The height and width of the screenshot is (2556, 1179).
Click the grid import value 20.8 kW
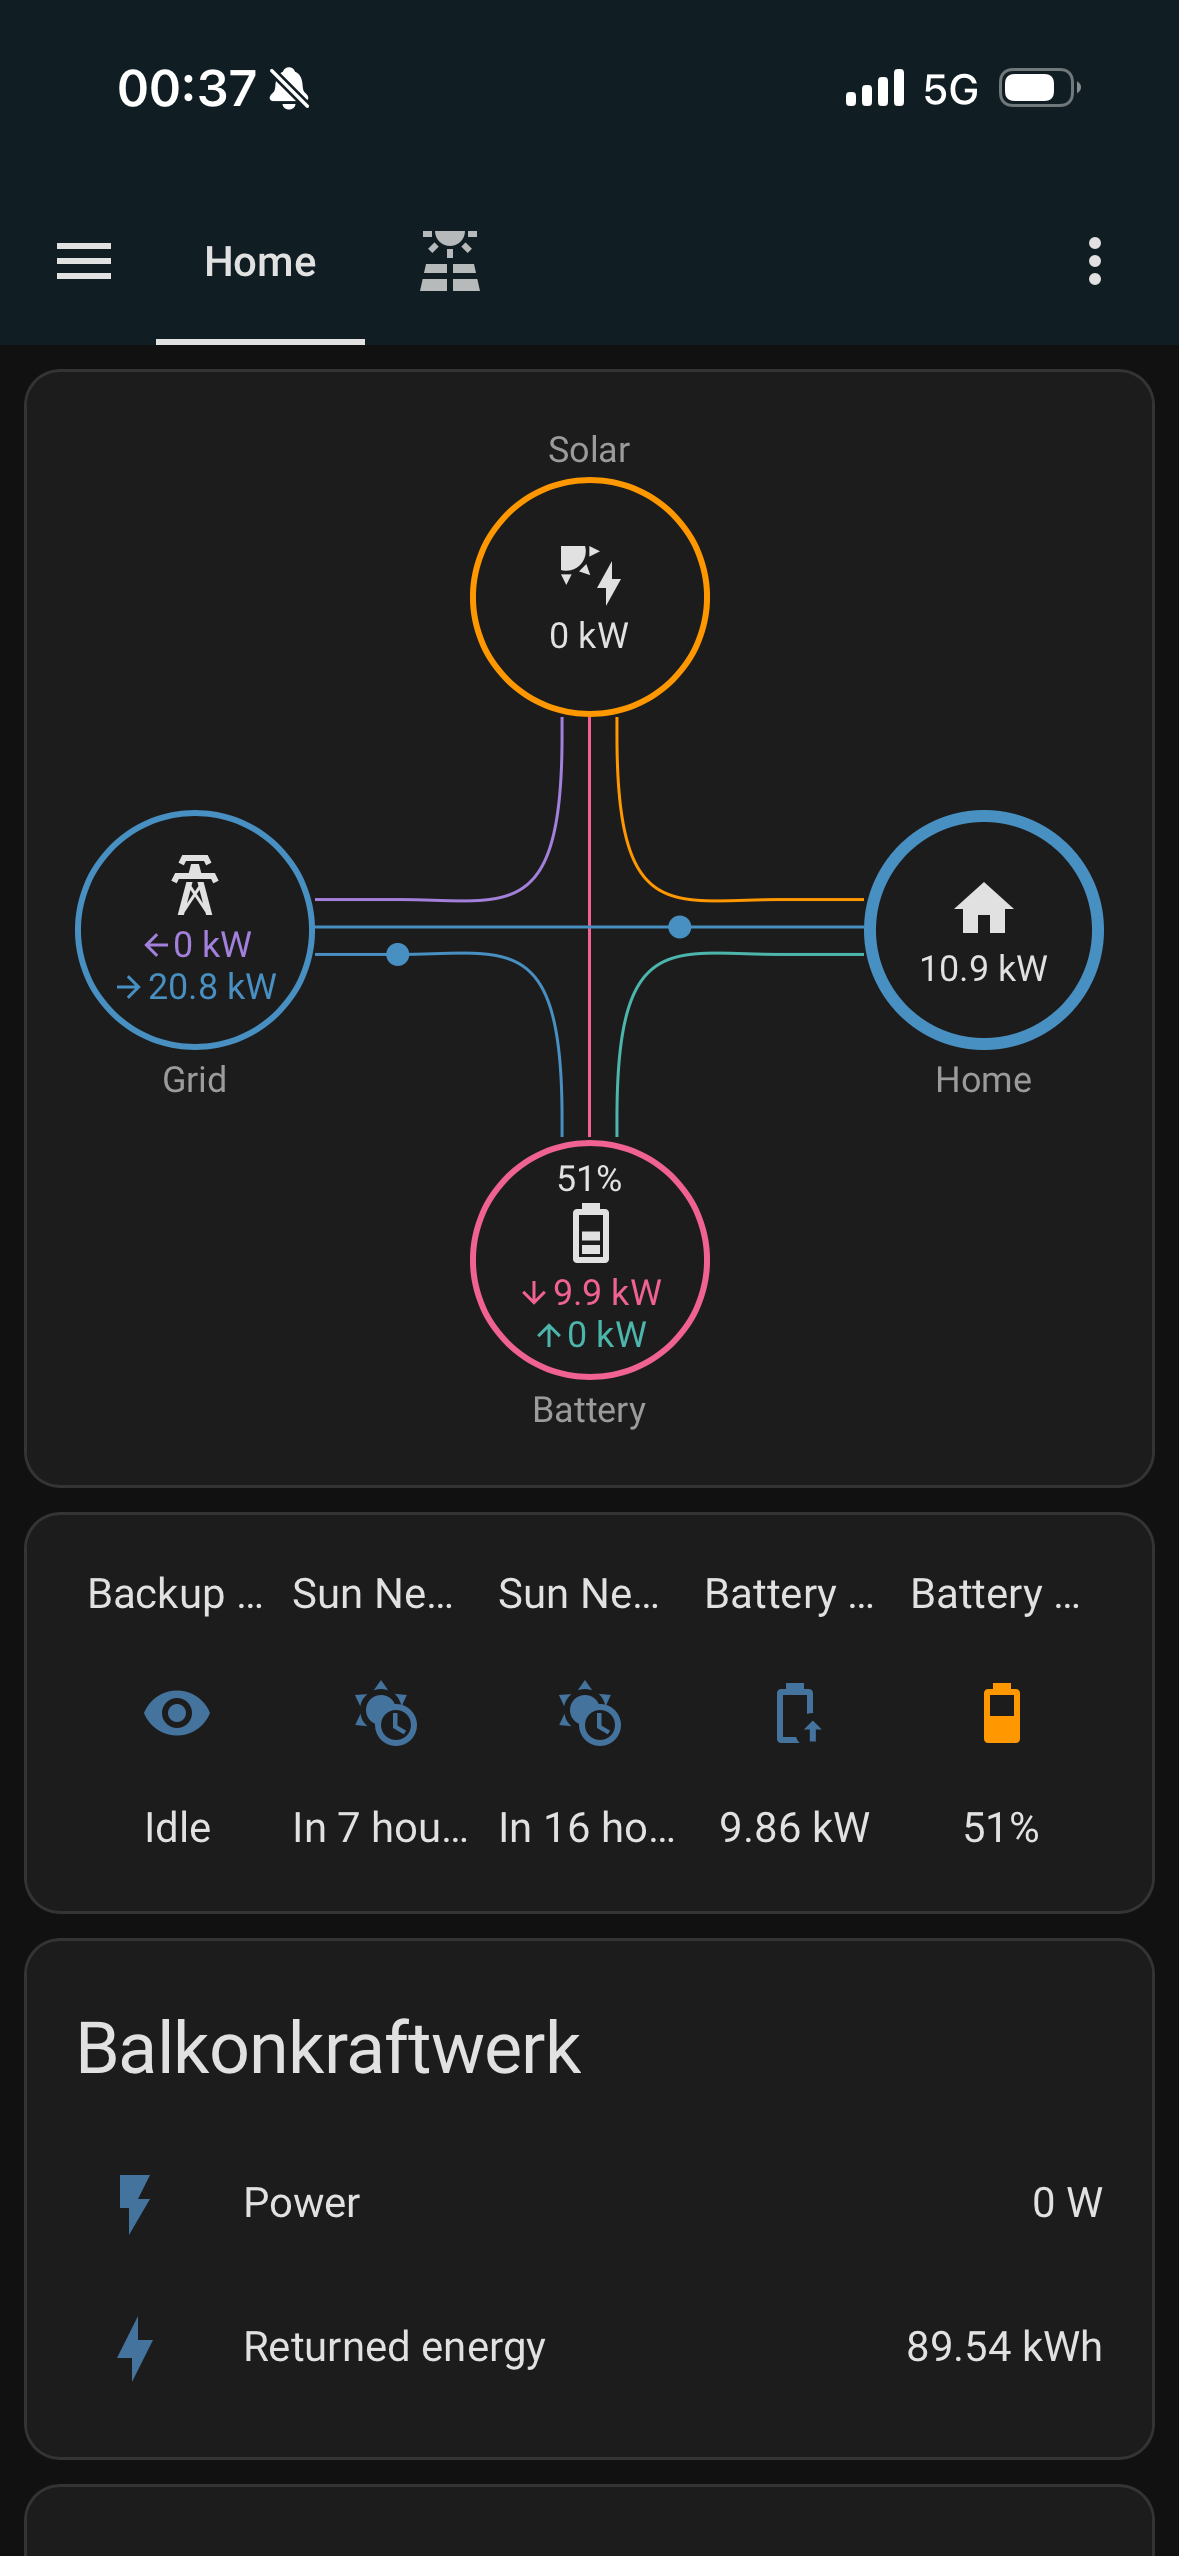pyautogui.click(x=211, y=987)
